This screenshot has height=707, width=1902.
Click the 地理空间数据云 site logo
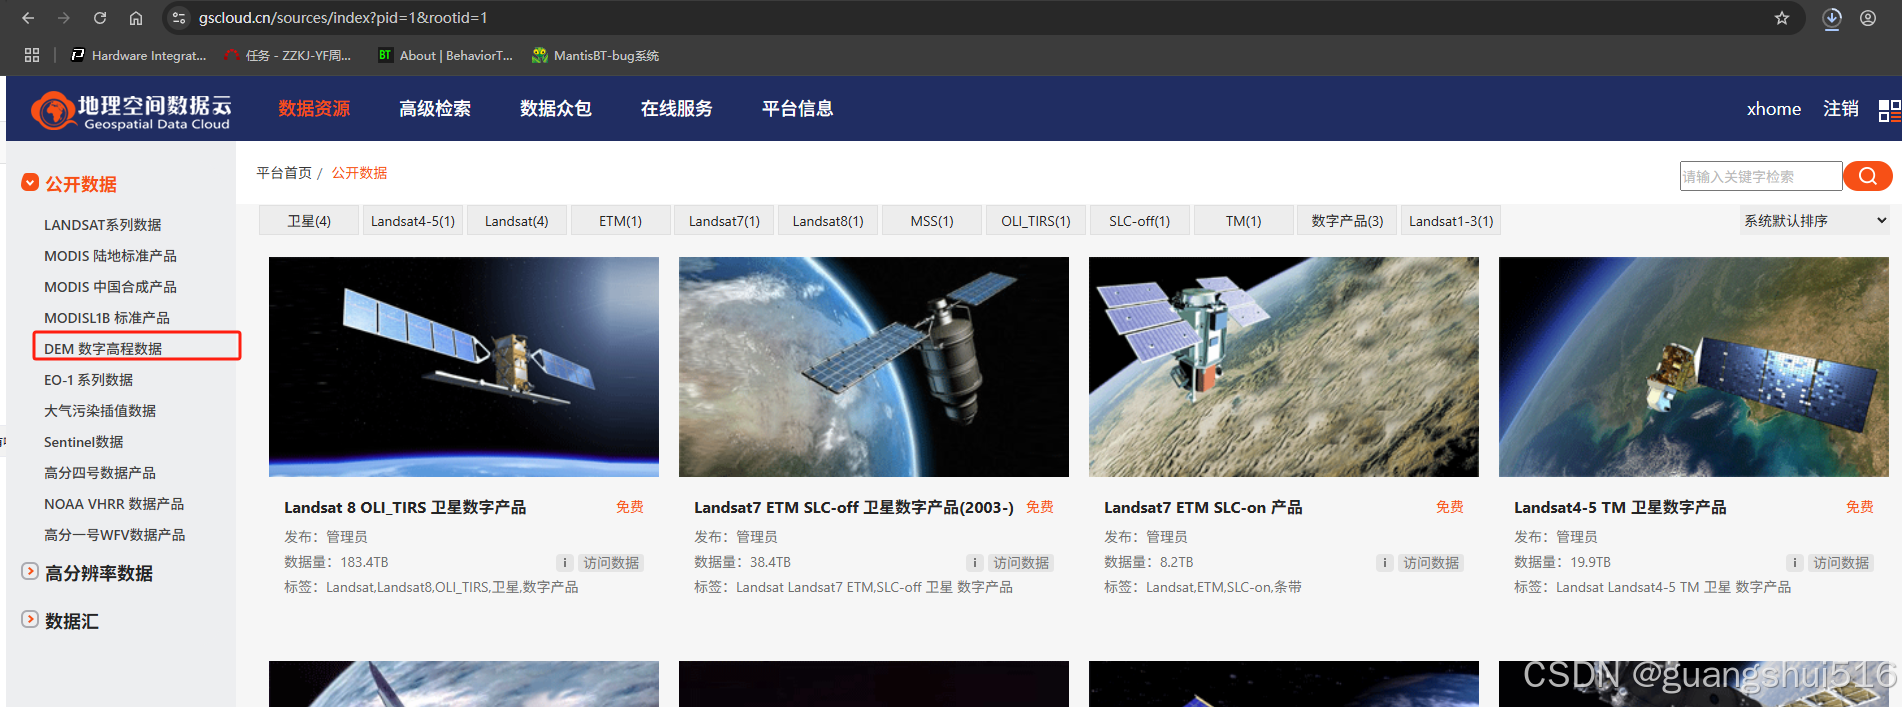point(131,110)
